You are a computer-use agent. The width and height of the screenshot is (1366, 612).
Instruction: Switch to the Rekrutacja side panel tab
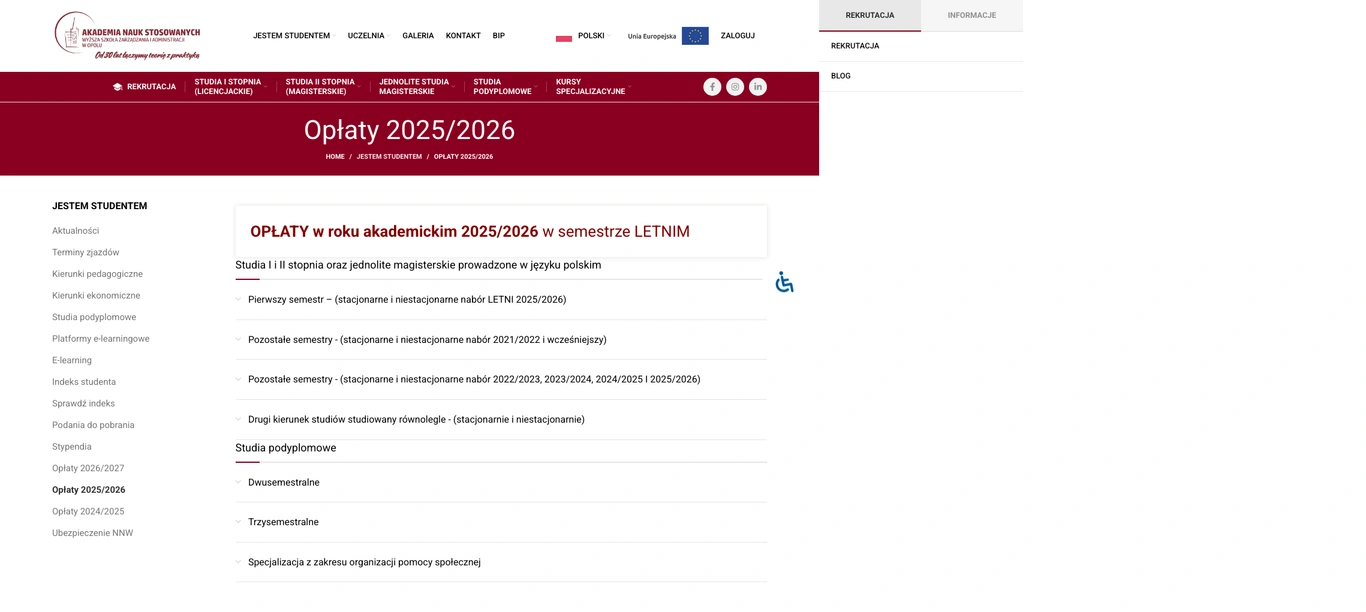point(870,15)
